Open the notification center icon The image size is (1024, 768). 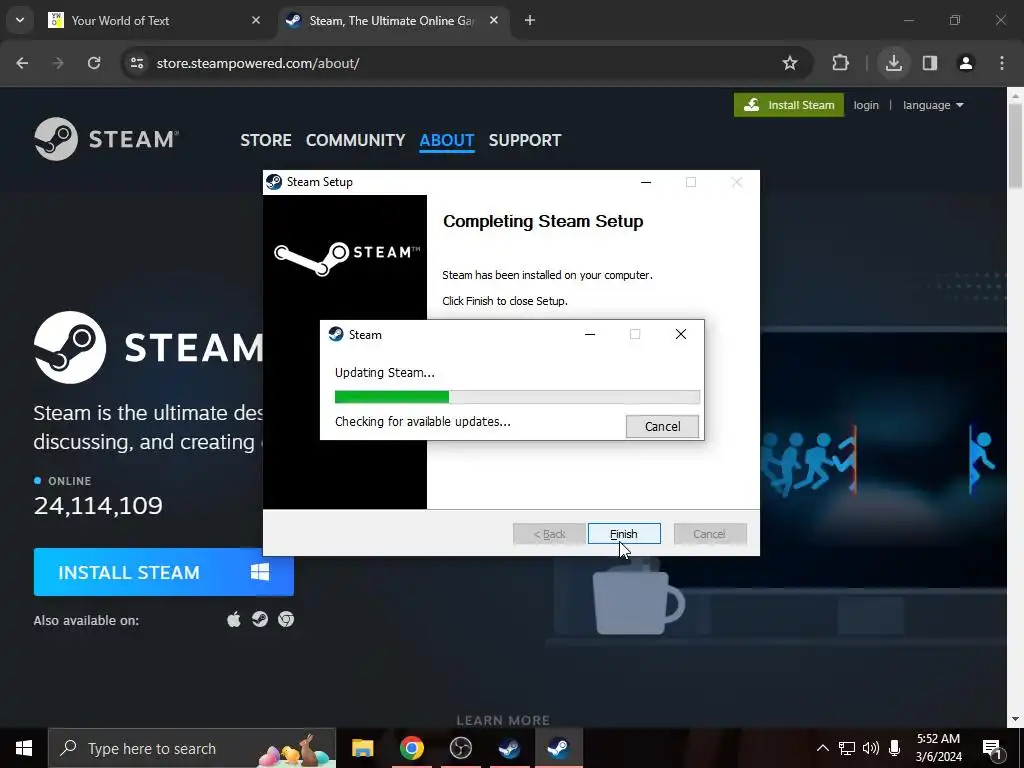(992, 748)
